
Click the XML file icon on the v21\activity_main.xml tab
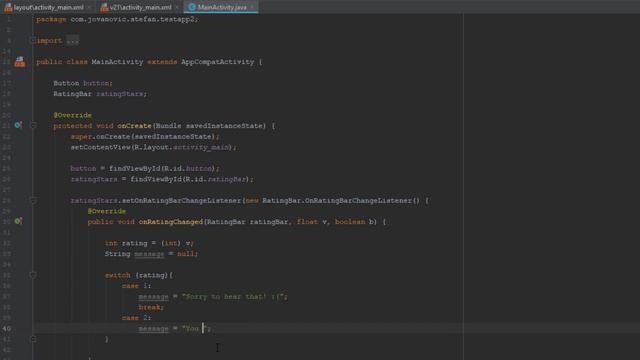(104, 7)
